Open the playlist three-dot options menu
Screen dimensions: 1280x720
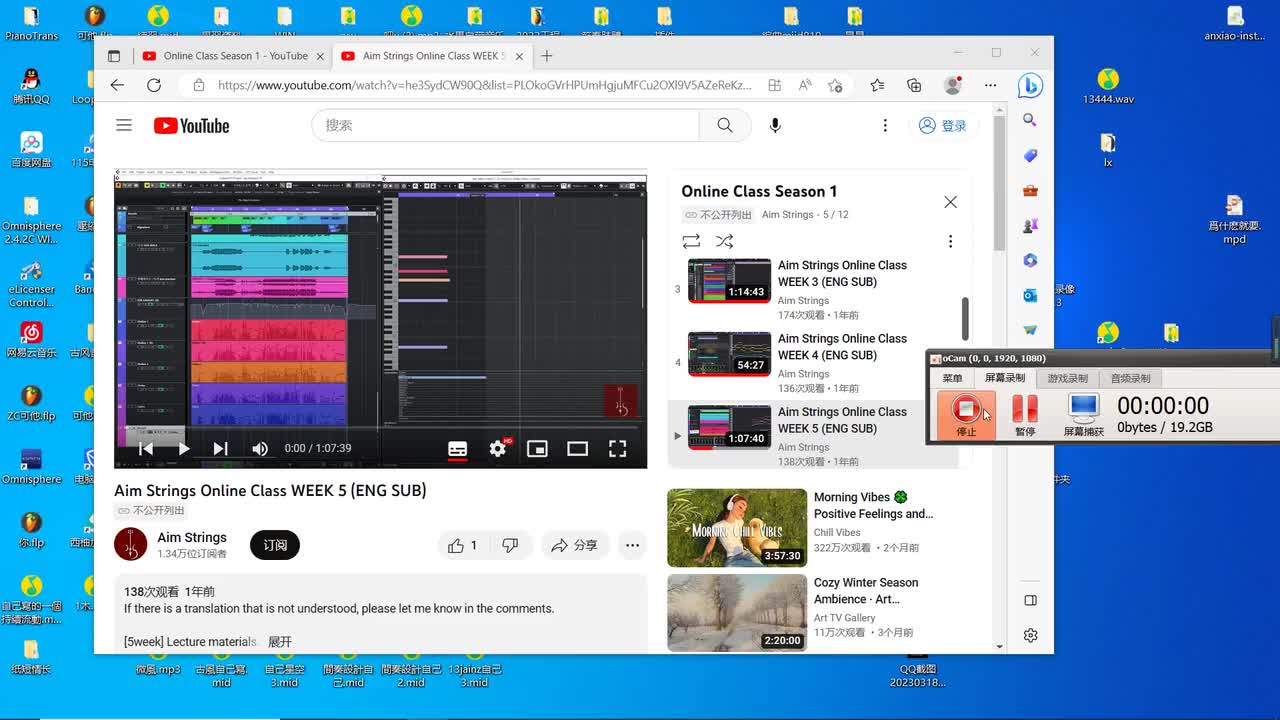[950, 241]
